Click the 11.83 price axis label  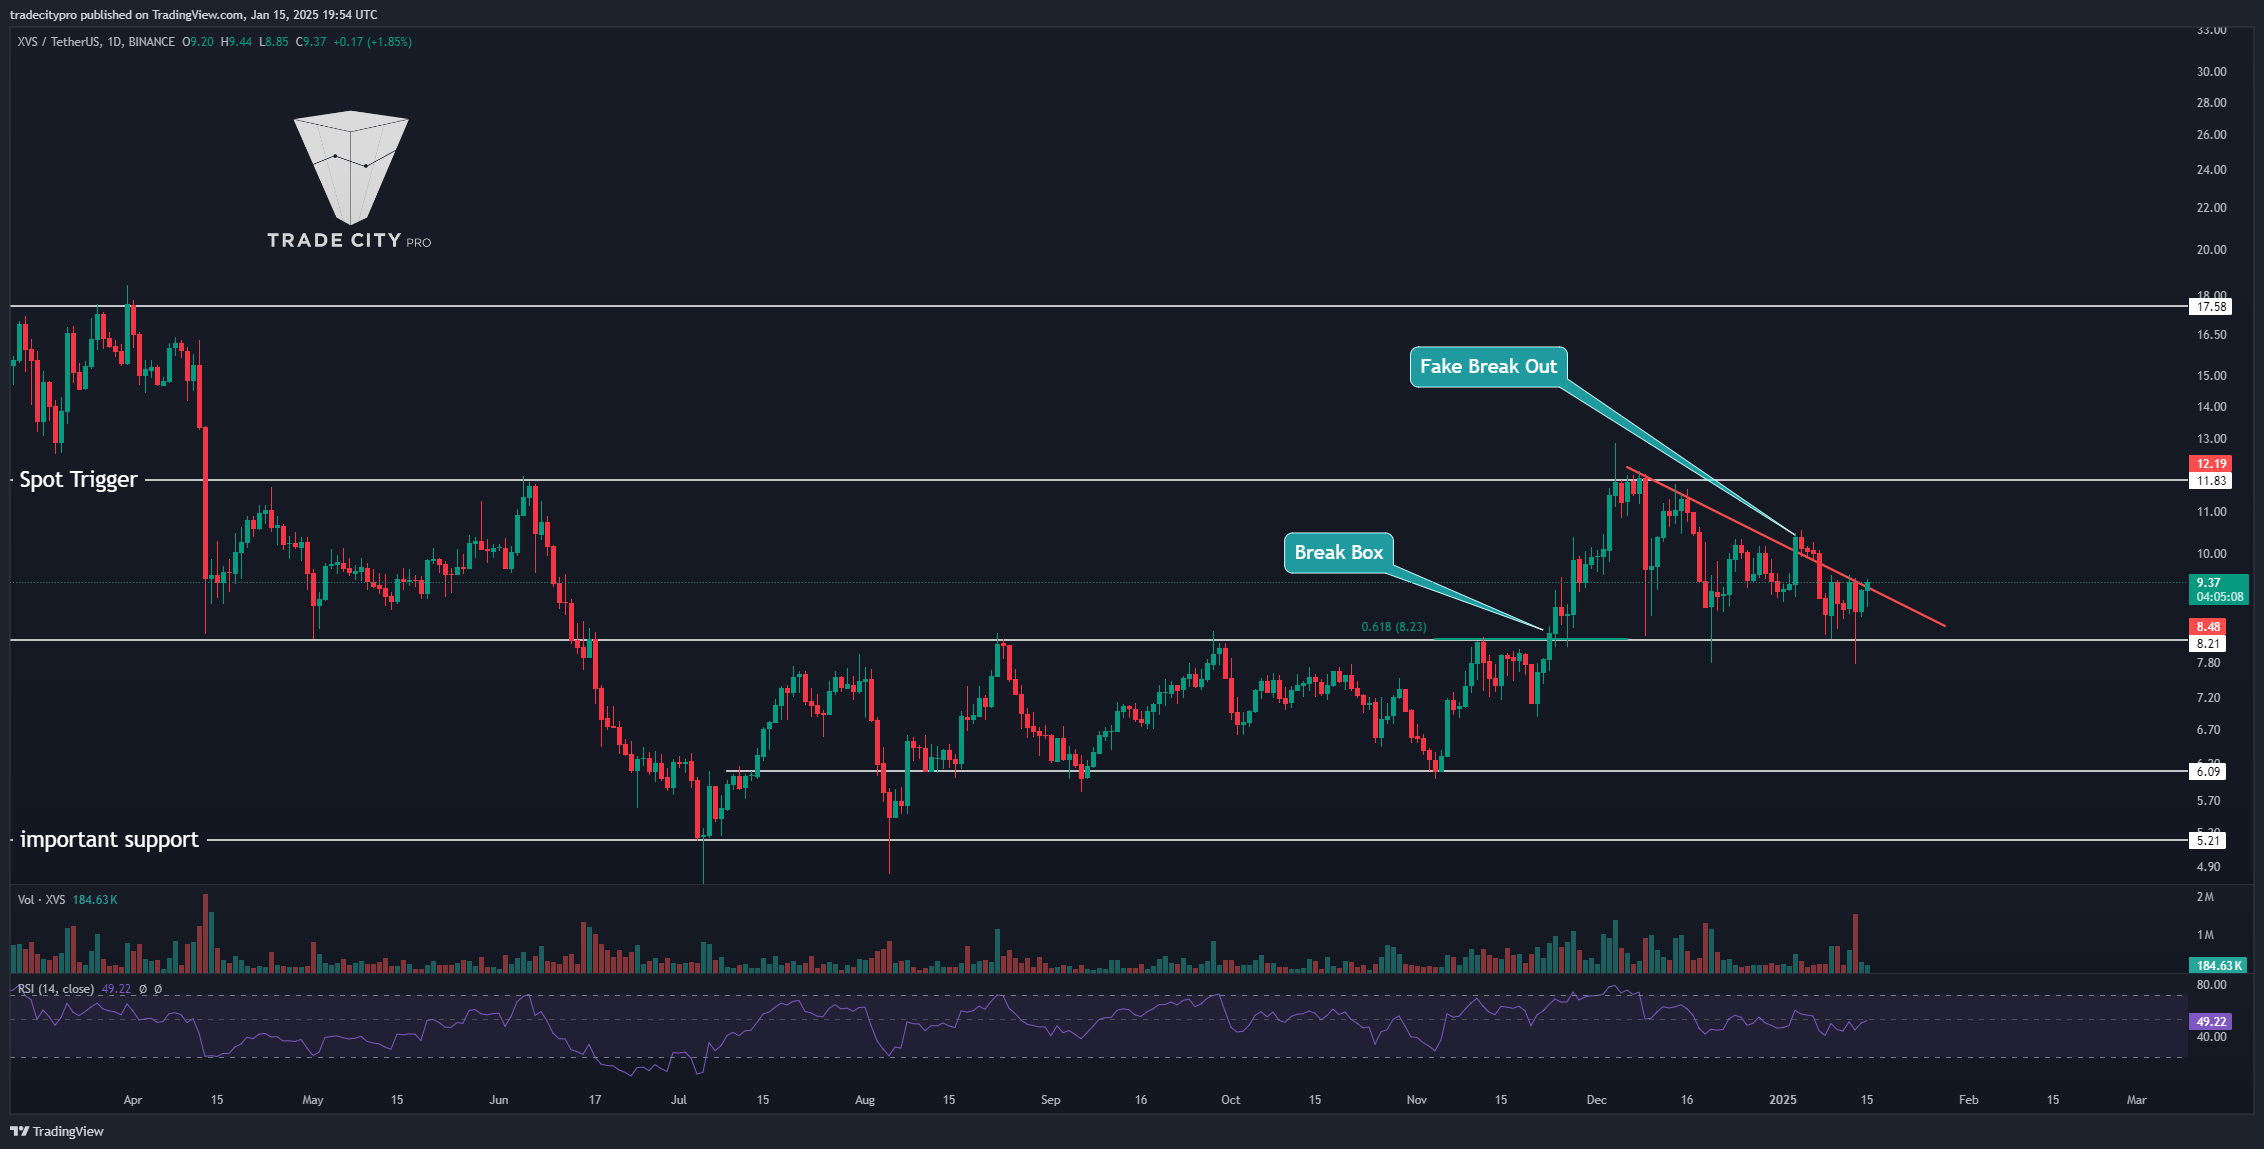2211,481
